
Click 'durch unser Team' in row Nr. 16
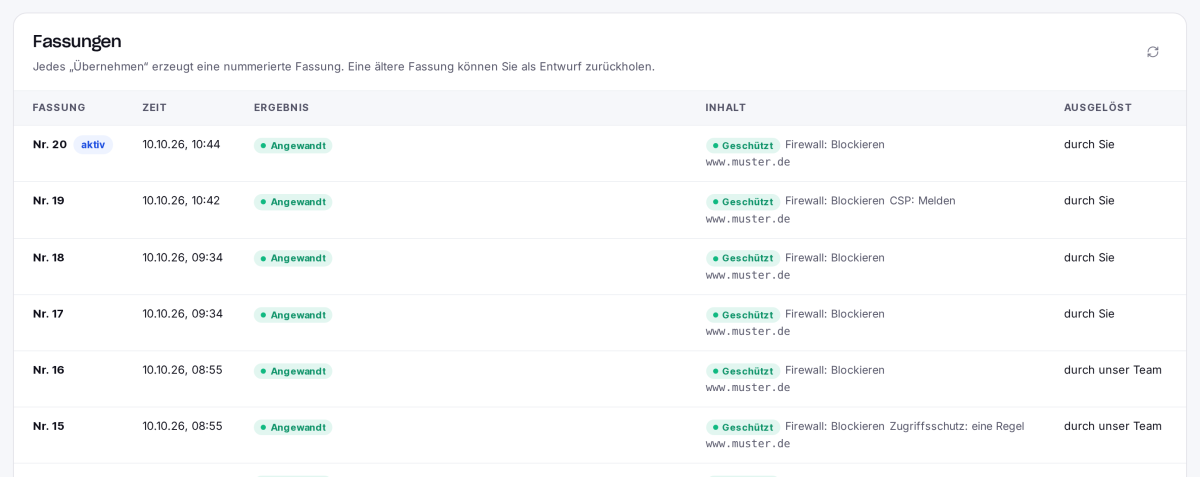(x=1113, y=369)
